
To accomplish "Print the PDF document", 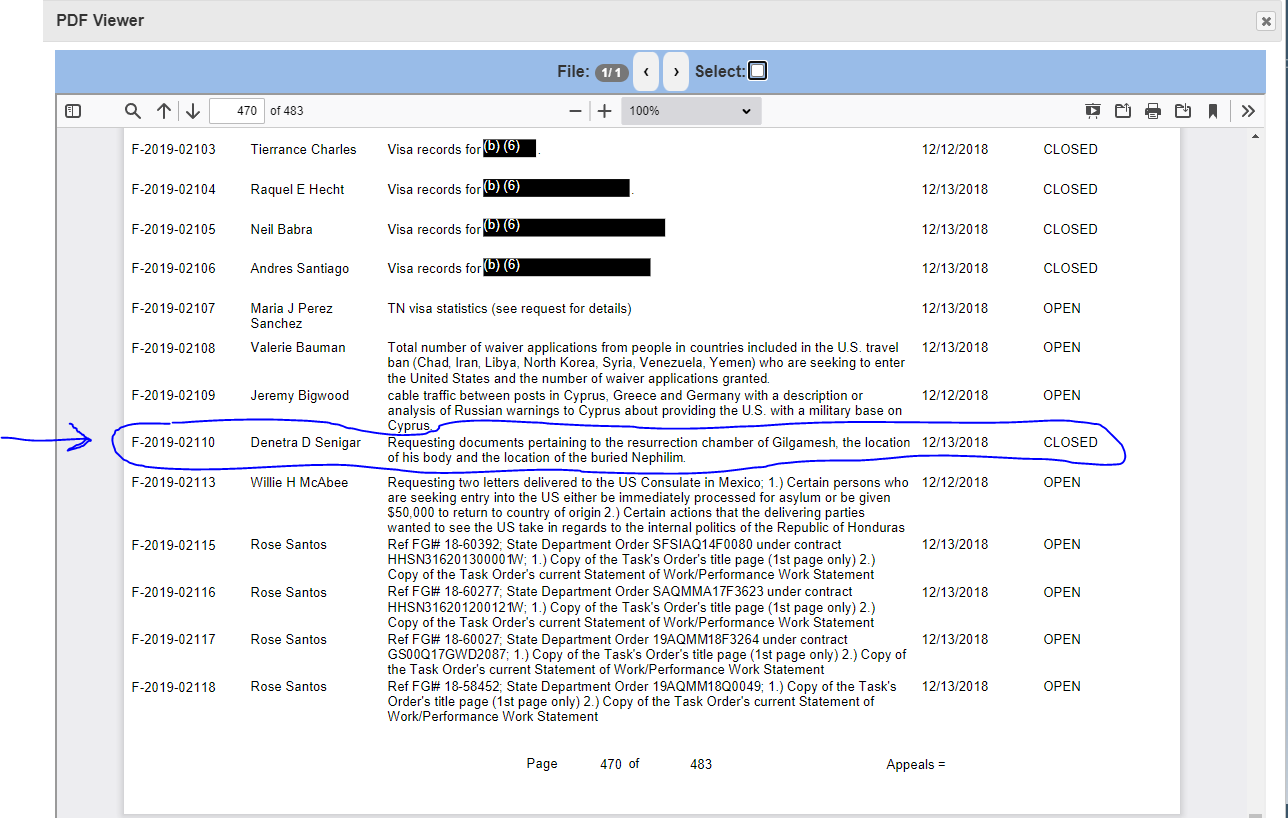I will (x=1153, y=111).
